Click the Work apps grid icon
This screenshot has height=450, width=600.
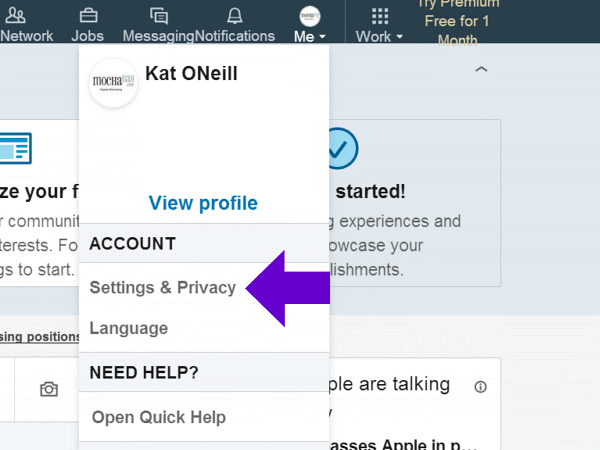click(380, 15)
